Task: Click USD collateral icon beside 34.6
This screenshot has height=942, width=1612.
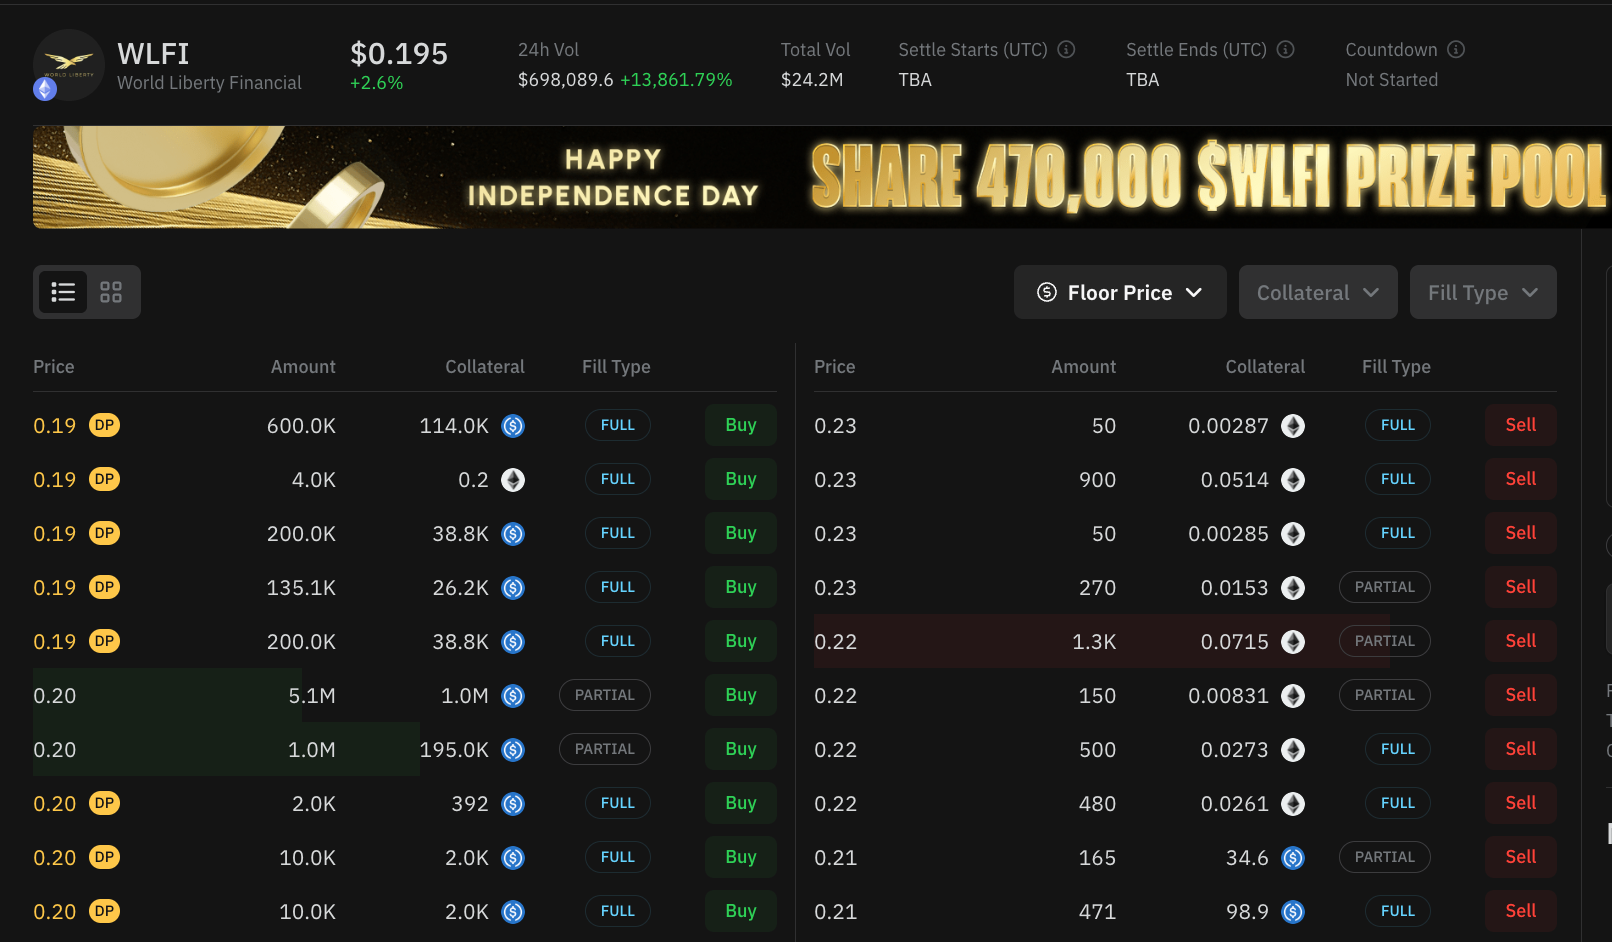Action: pos(1293,858)
